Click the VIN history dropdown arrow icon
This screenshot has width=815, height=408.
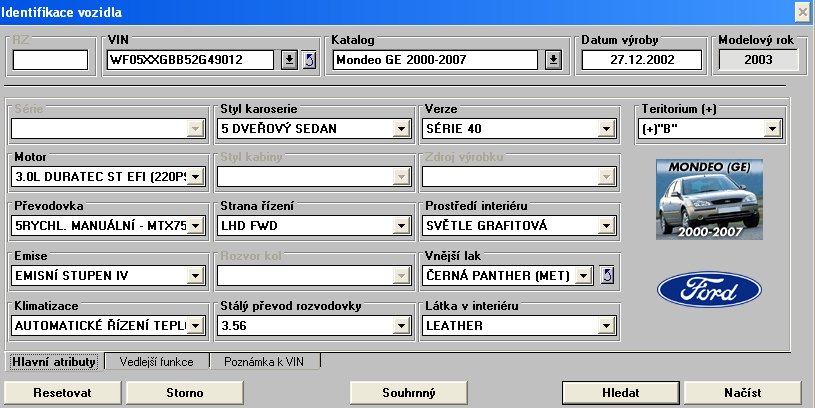[290, 60]
